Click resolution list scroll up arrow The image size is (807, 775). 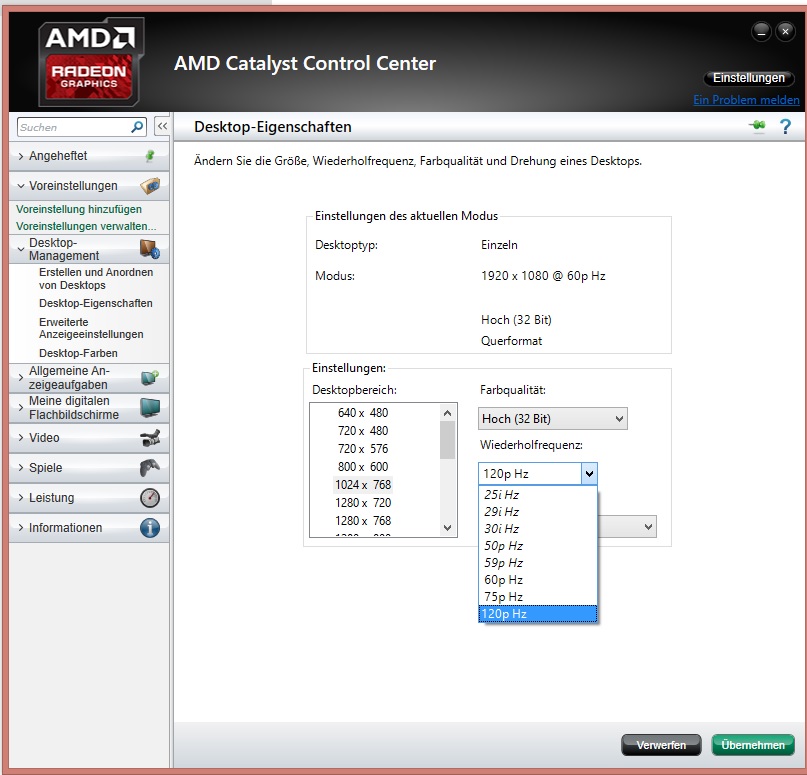click(447, 413)
